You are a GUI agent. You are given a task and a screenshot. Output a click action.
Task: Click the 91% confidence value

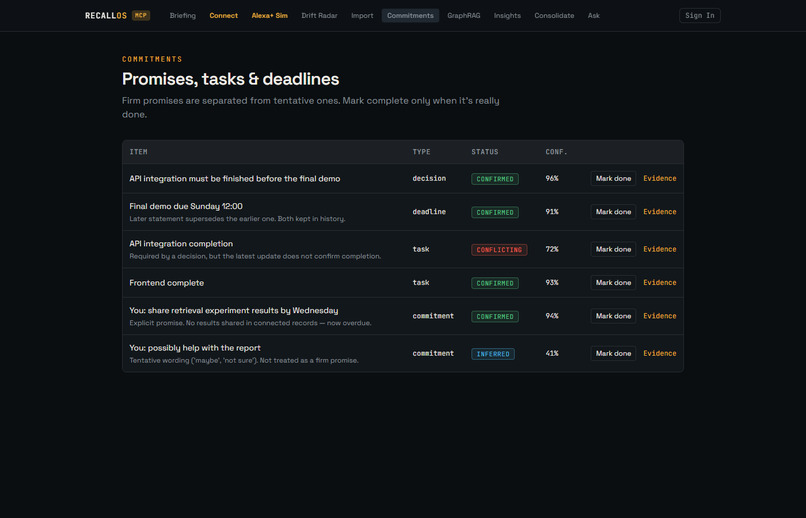pyautogui.click(x=552, y=212)
